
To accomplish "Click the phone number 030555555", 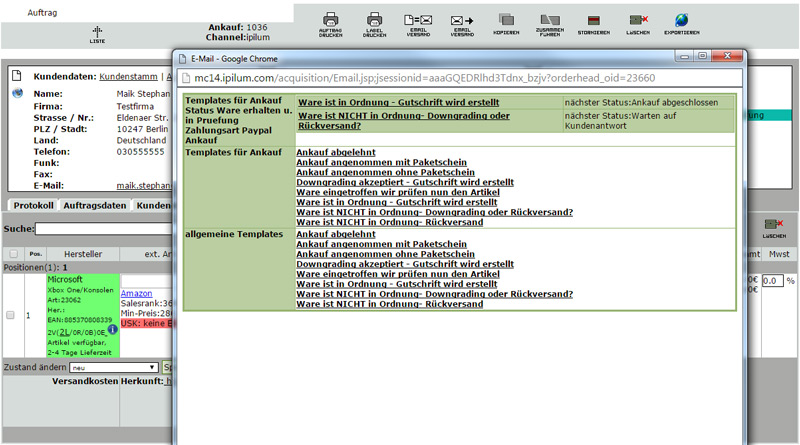I will [140, 152].
